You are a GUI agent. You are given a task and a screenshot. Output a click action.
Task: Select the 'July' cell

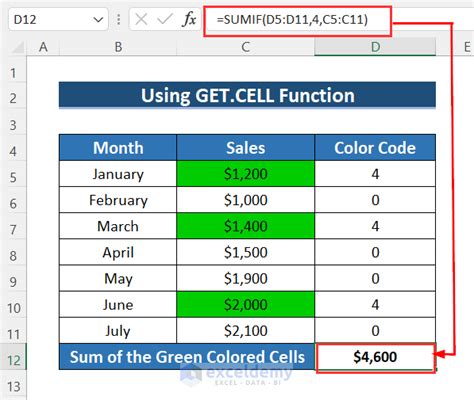(118, 331)
